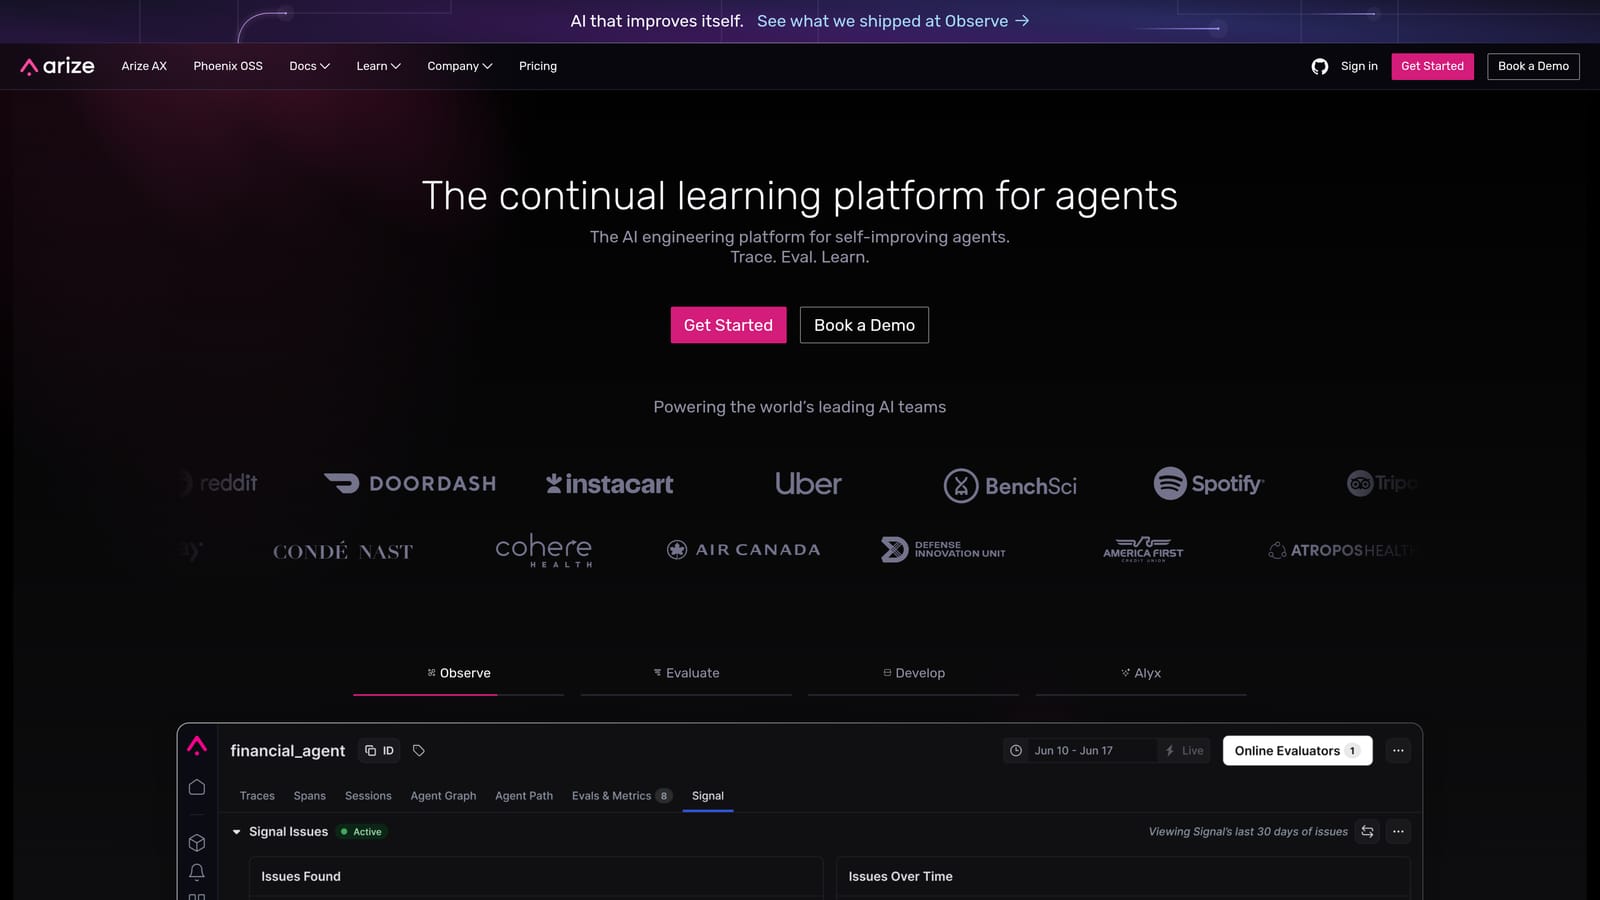Screen dimensions: 1600x900
Task: Click the clock icon by date range
Action: [x=1016, y=751]
